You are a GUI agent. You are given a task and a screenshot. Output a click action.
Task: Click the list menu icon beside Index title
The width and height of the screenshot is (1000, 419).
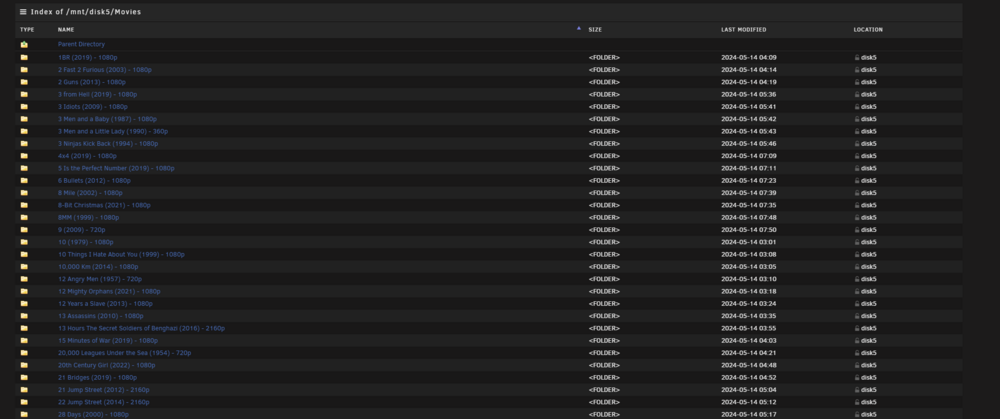[x=23, y=11]
